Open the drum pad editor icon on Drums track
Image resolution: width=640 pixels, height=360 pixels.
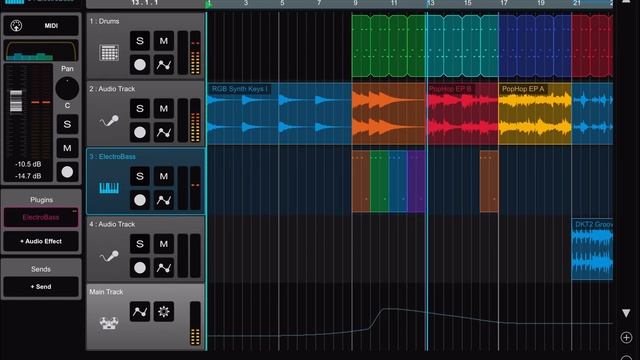coord(109,53)
